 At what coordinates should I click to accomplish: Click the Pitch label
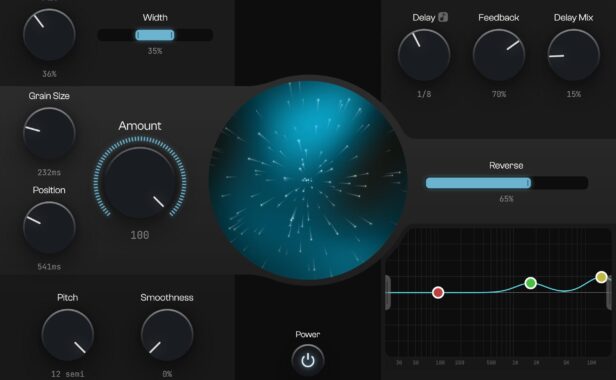pos(68,297)
